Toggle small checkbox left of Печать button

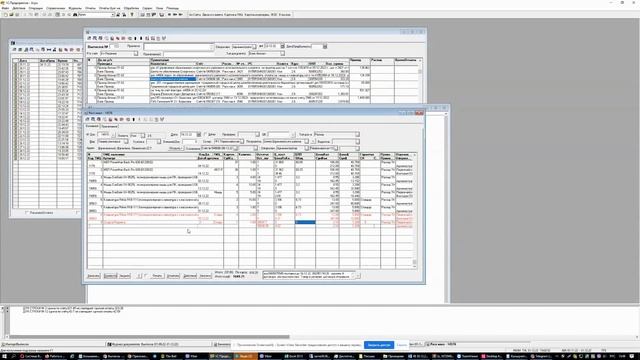[146, 276]
